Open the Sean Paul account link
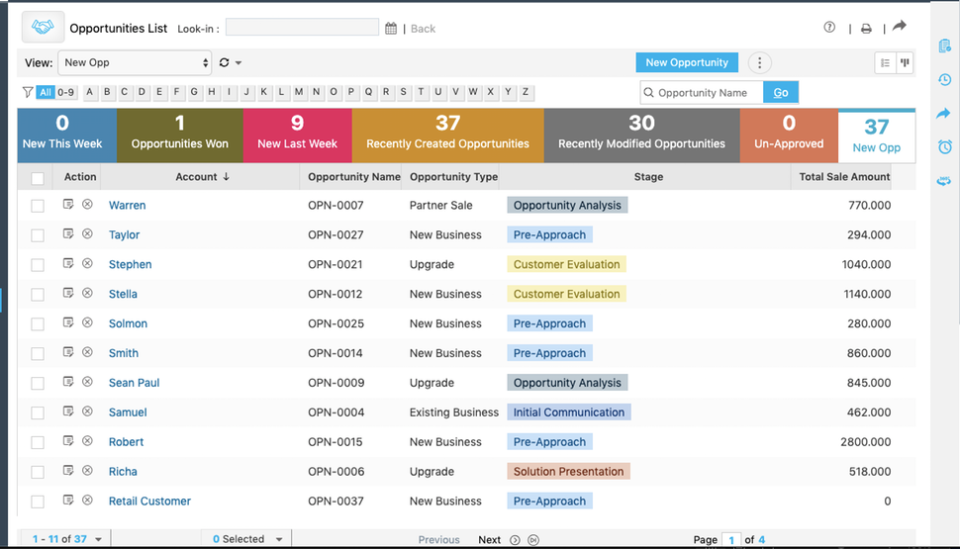This screenshot has width=960, height=549. 134,383
